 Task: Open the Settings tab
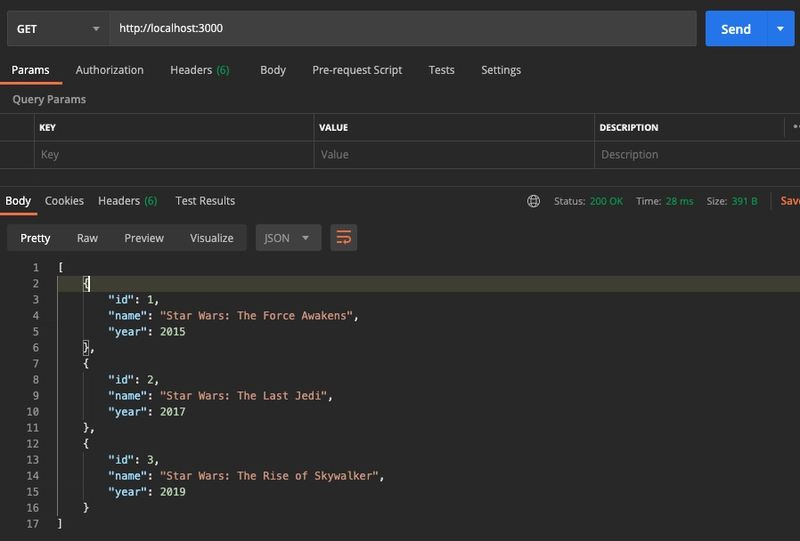coord(501,70)
